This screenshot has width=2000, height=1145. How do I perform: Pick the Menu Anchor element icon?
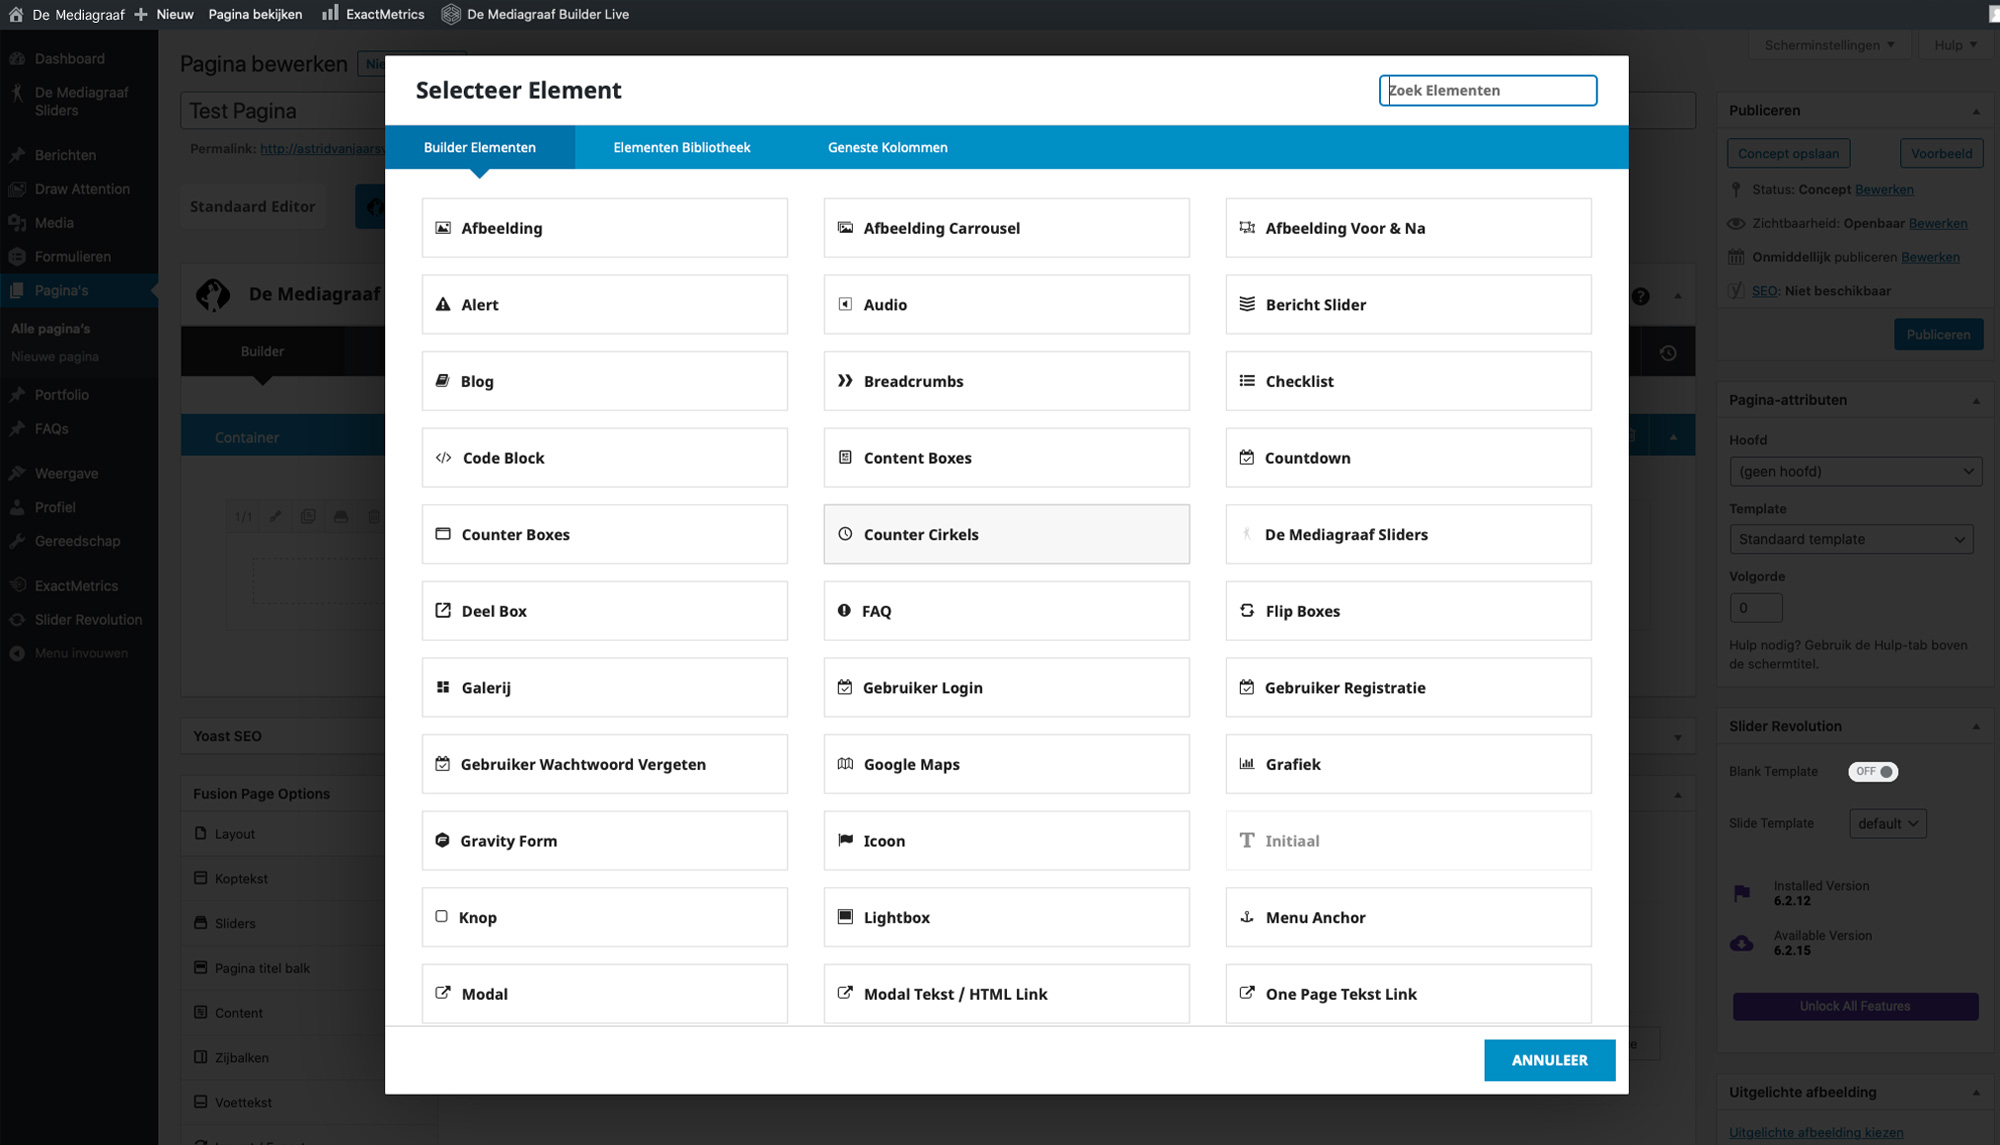(1247, 917)
